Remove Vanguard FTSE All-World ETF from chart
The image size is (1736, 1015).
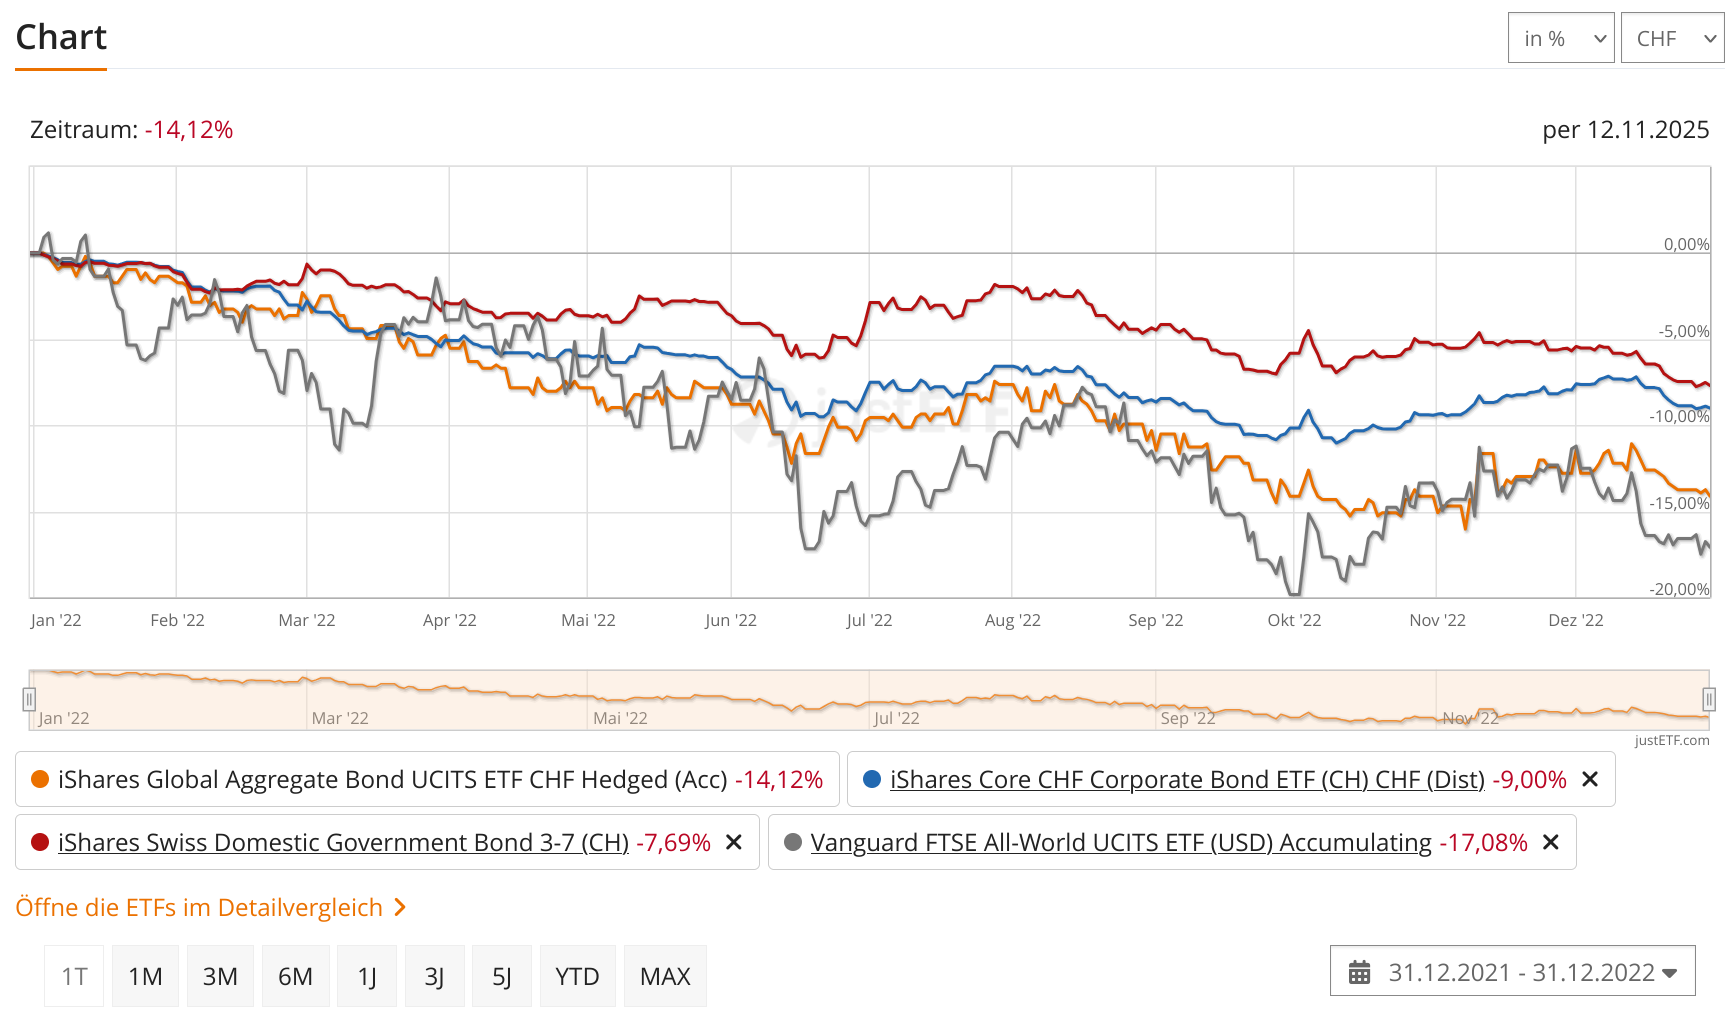click(1550, 842)
